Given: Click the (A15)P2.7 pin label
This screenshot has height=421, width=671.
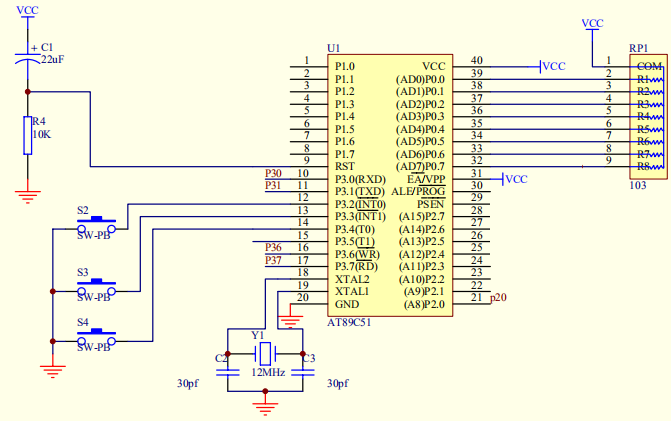Looking at the screenshot, I should tap(422, 217).
